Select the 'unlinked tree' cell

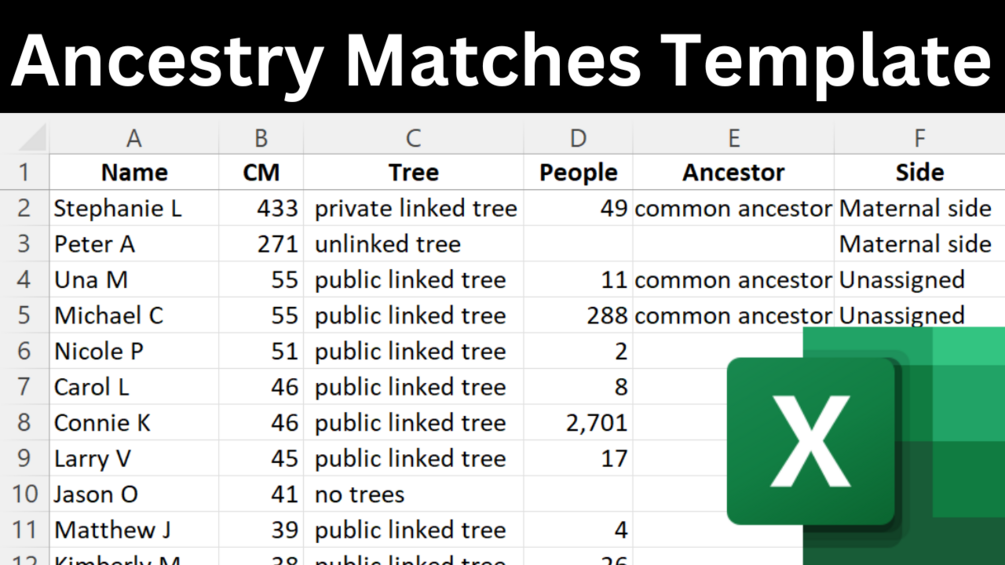(x=413, y=244)
